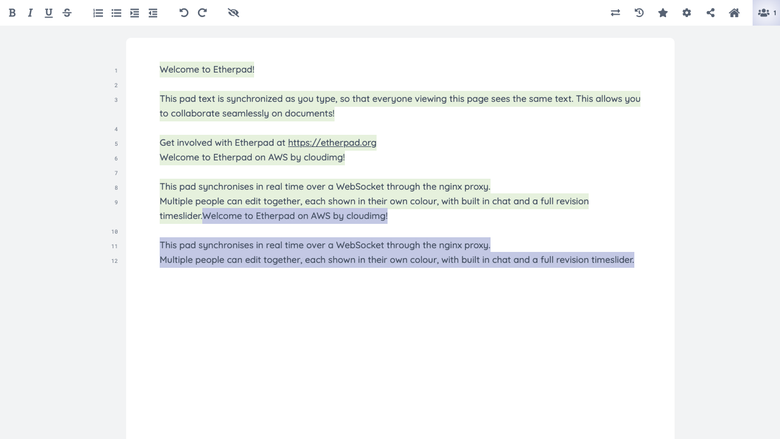Click line 6 'Welcome to Etherpad on AWS by cloudimg!'

pyautogui.click(x=252, y=158)
